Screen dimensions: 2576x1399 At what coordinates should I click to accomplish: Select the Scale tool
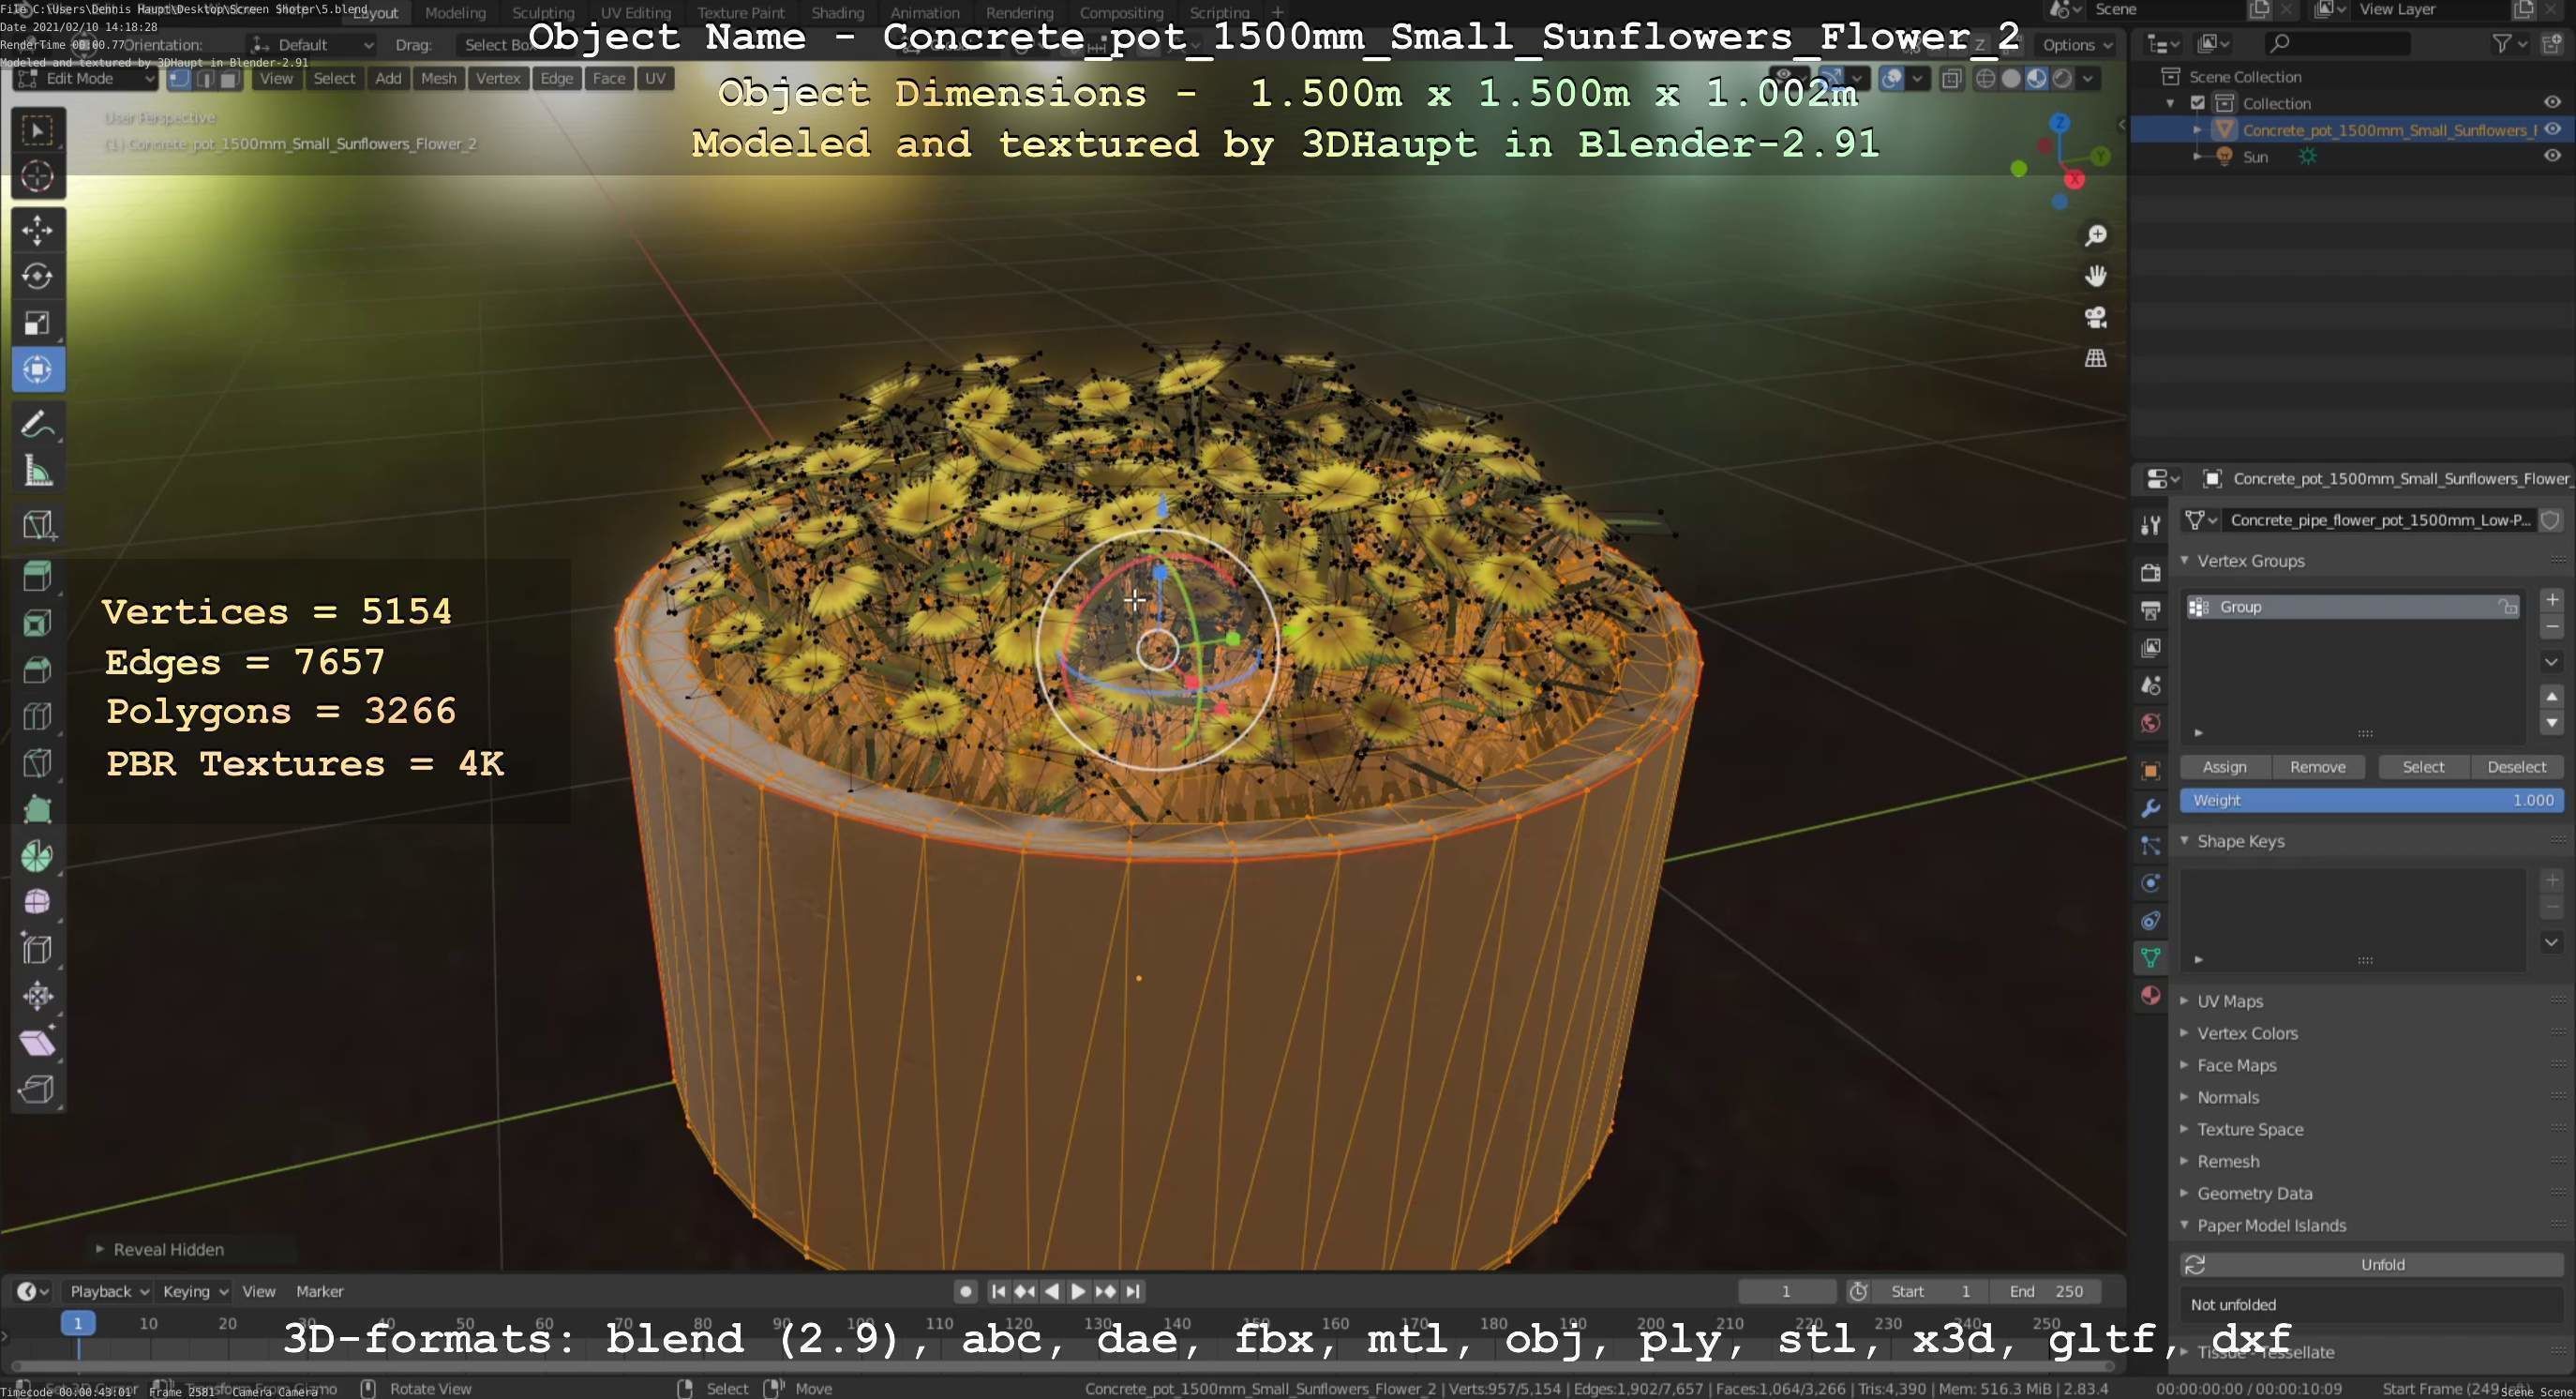point(38,323)
